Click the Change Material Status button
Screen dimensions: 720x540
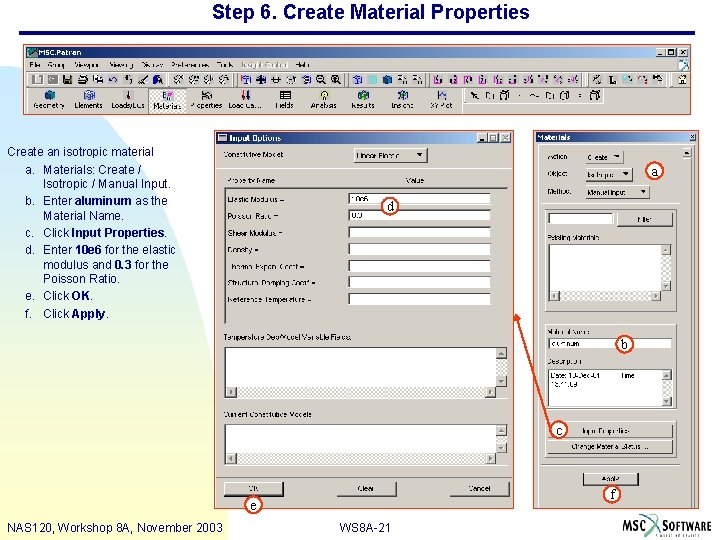click(610, 446)
